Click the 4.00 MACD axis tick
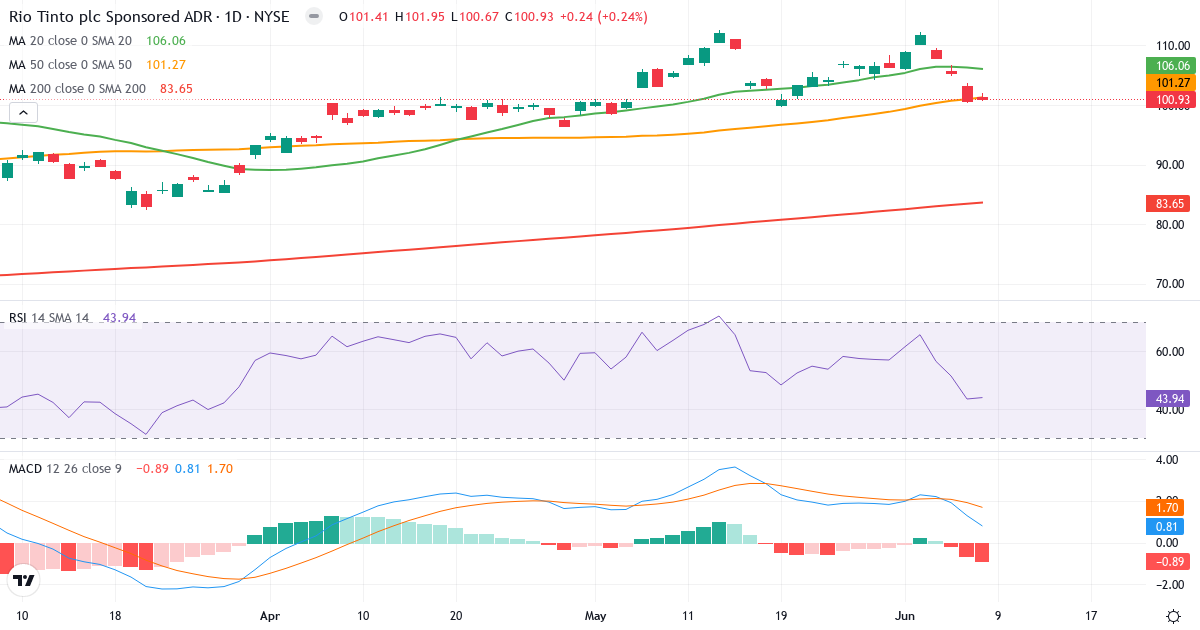The height and width of the screenshot is (630, 1200). tap(1166, 460)
